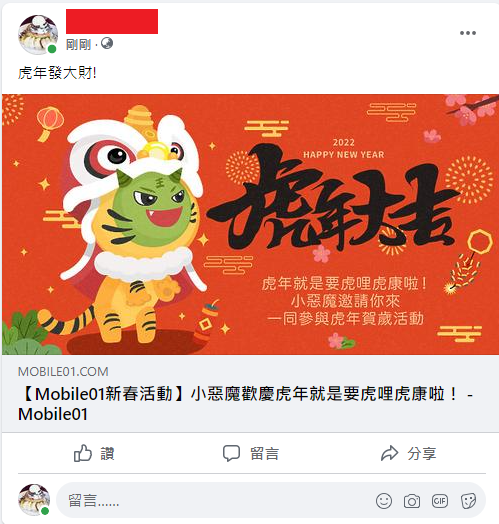Open comments via 留言 button text
The width and height of the screenshot is (499, 524).
click(264, 454)
